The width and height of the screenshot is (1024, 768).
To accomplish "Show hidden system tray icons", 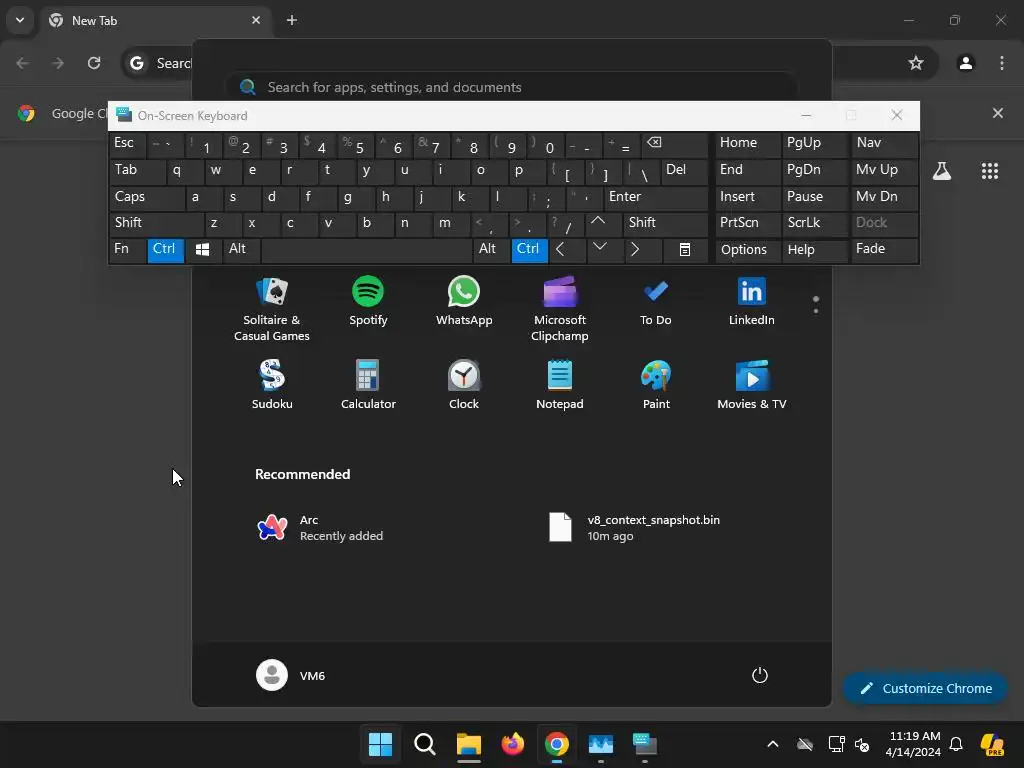I will tap(773, 744).
